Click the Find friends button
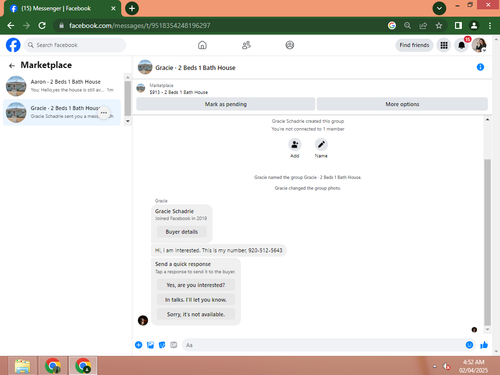The height and width of the screenshot is (375, 500). point(414,45)
